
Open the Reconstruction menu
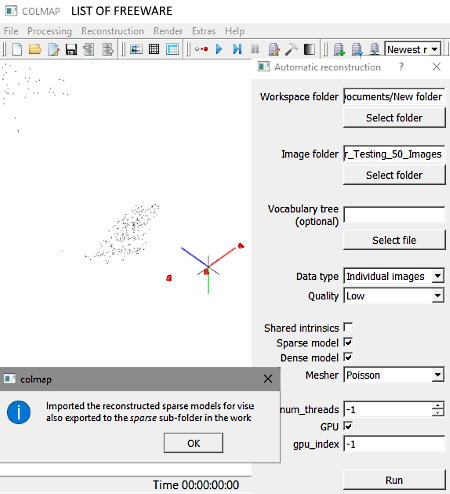click(113, 31)
